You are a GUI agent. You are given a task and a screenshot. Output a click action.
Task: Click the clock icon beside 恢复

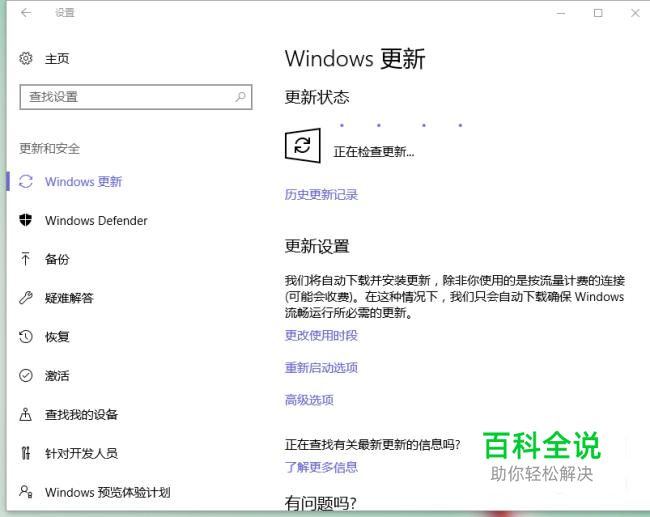26,336
